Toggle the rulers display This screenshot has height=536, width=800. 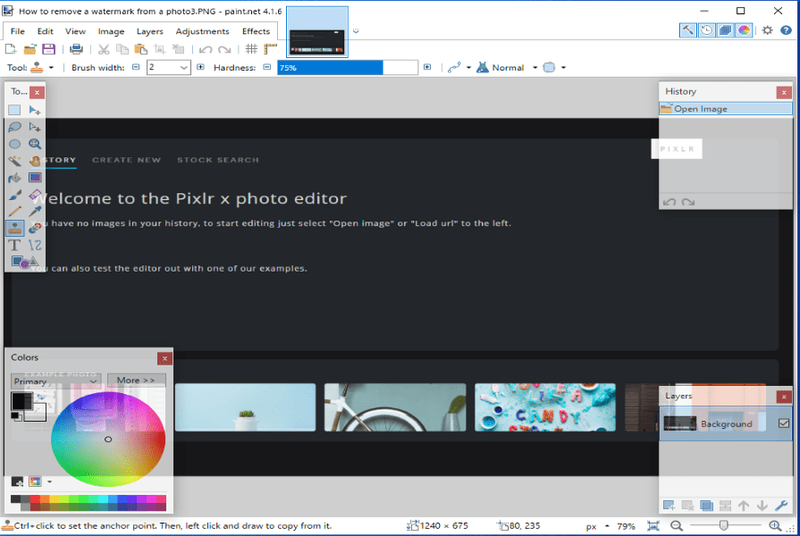tap(270, 49)
